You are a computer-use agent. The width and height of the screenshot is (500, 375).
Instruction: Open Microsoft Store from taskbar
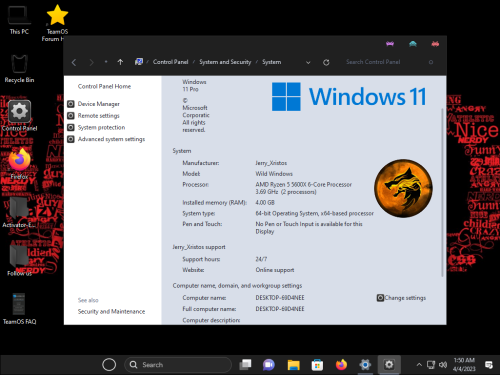[x=317, y=365]
